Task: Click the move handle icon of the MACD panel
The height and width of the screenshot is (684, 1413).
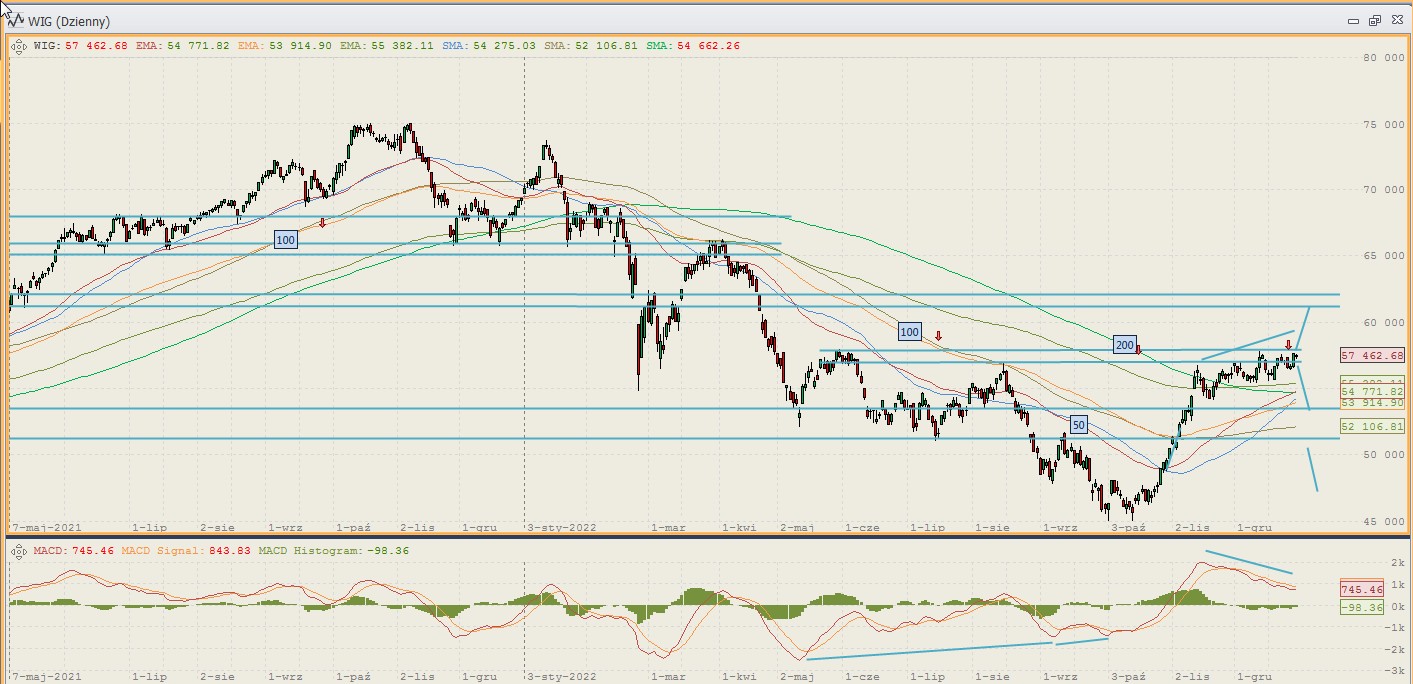Action: click(x=18, y=551)
